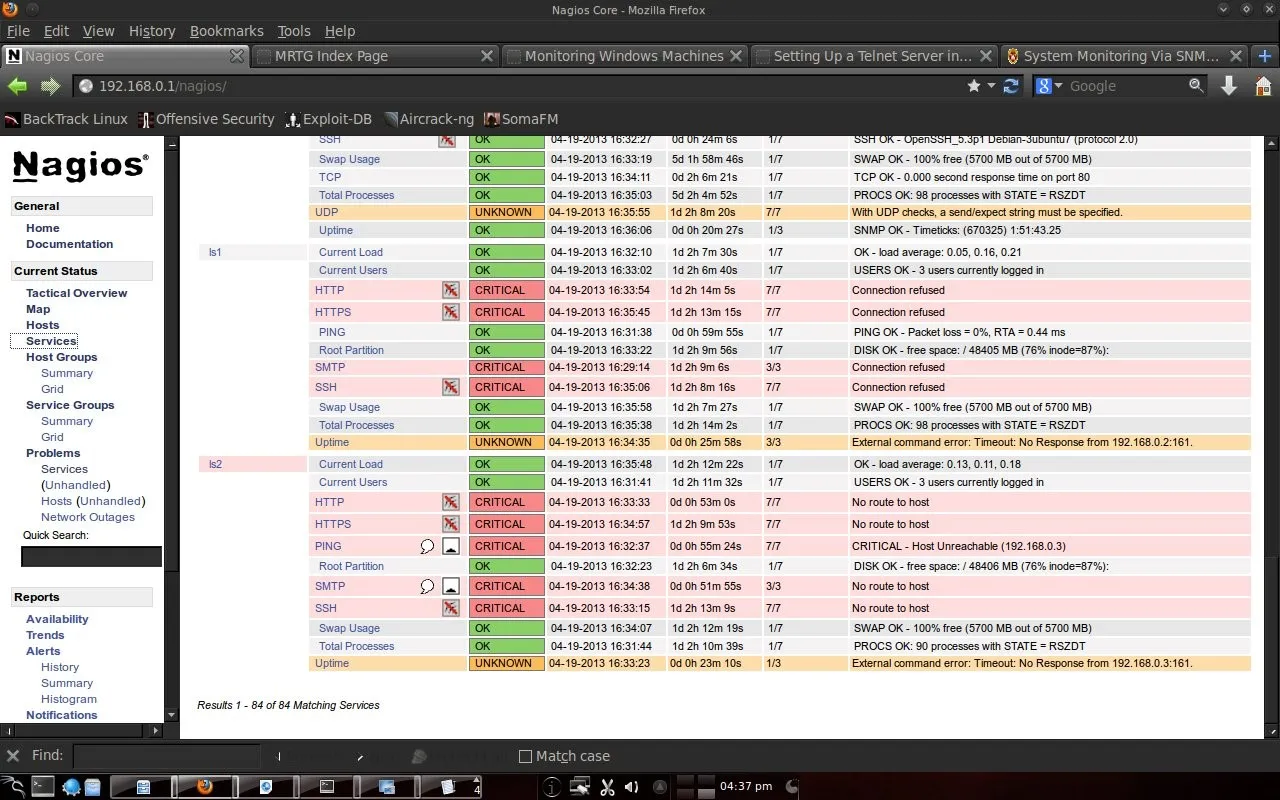Open ls2 Swap Usage service link
The height and width of the screenshot is (800, 1280).
[x=349, y=628]
